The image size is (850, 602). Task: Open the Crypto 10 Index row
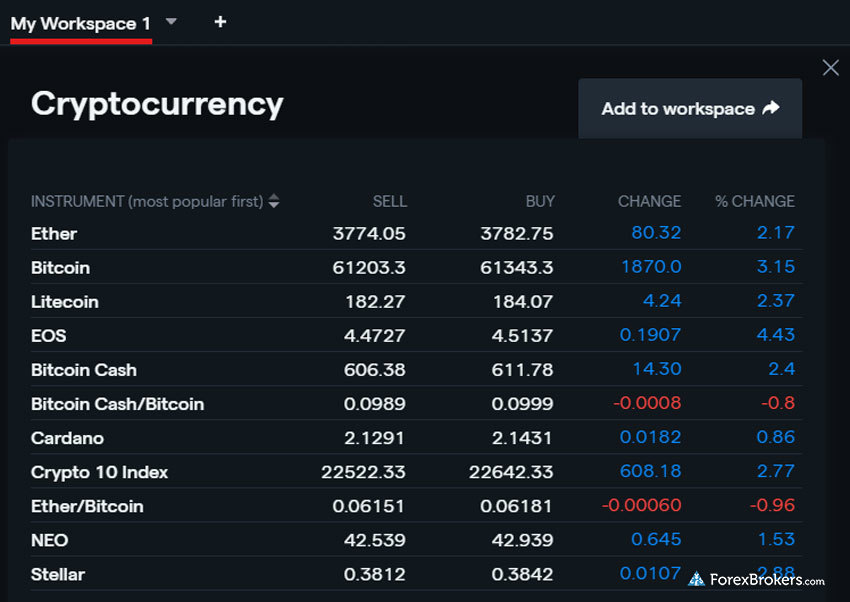pyautogui.click(x=99, y=472)
